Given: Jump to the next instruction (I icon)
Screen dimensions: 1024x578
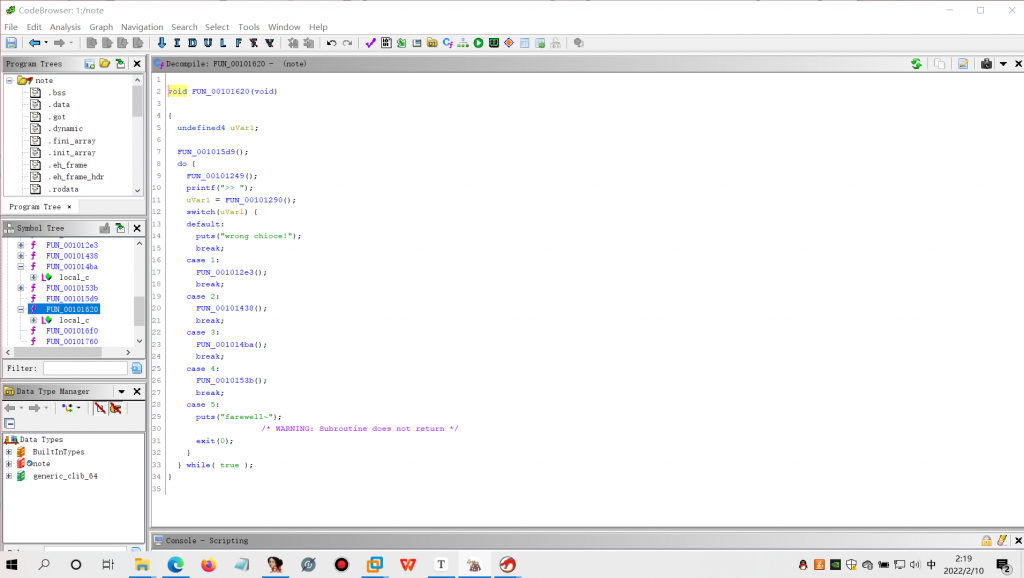Looking at the screenshot, I should (177, 43).
